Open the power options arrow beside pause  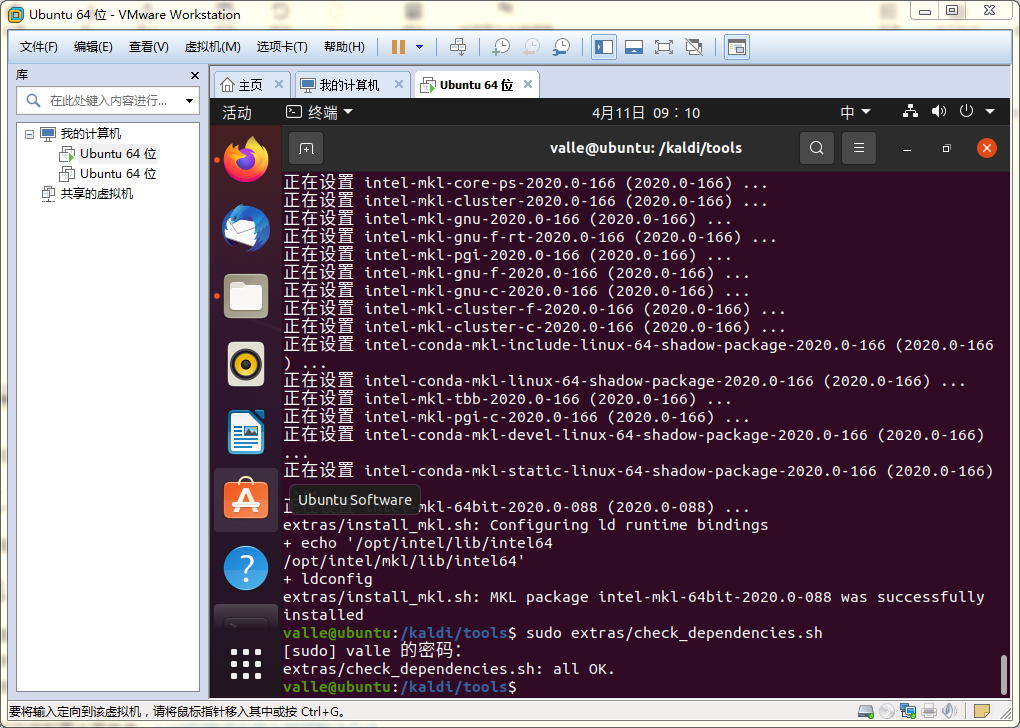pos(420,47)
